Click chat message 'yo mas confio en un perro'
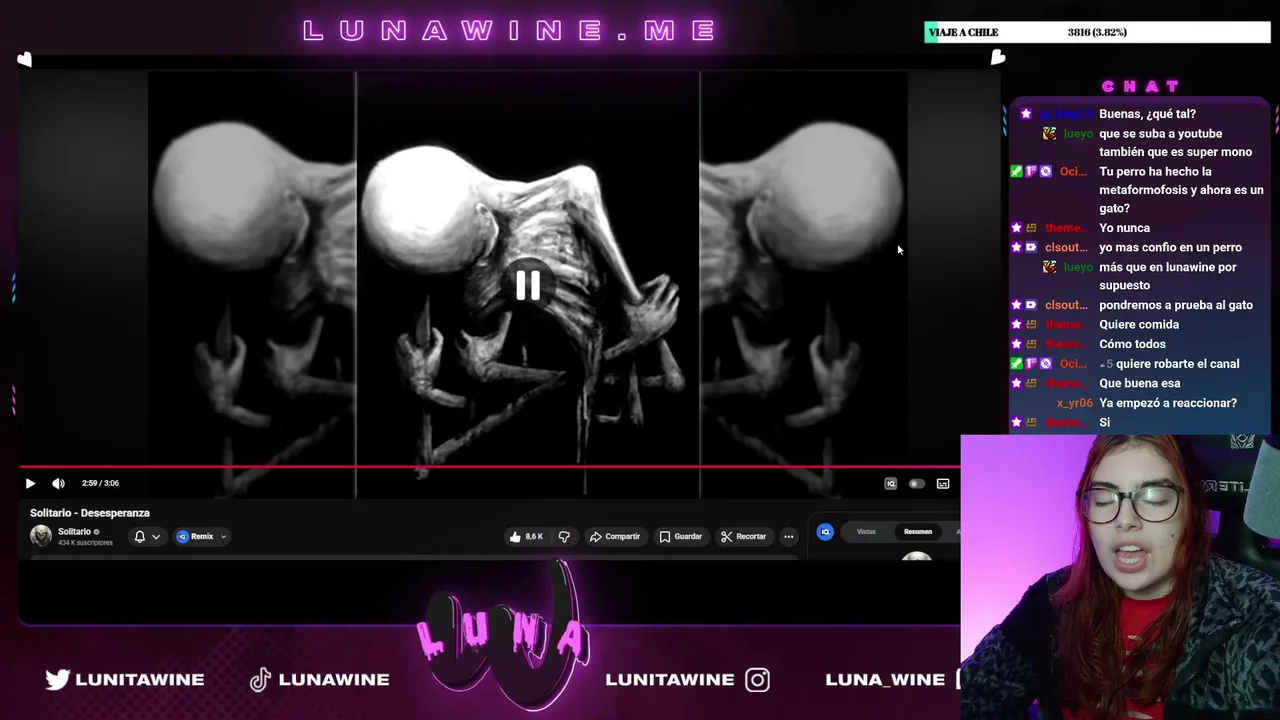This screenshot has height=720, width=1280. point(1170,248)
